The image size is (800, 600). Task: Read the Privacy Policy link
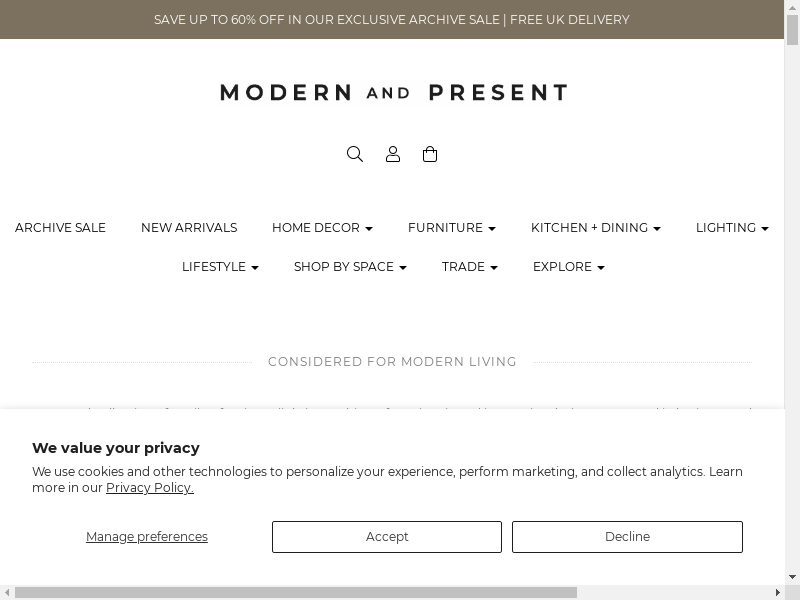pyautogui.click(x=150, y=488)
